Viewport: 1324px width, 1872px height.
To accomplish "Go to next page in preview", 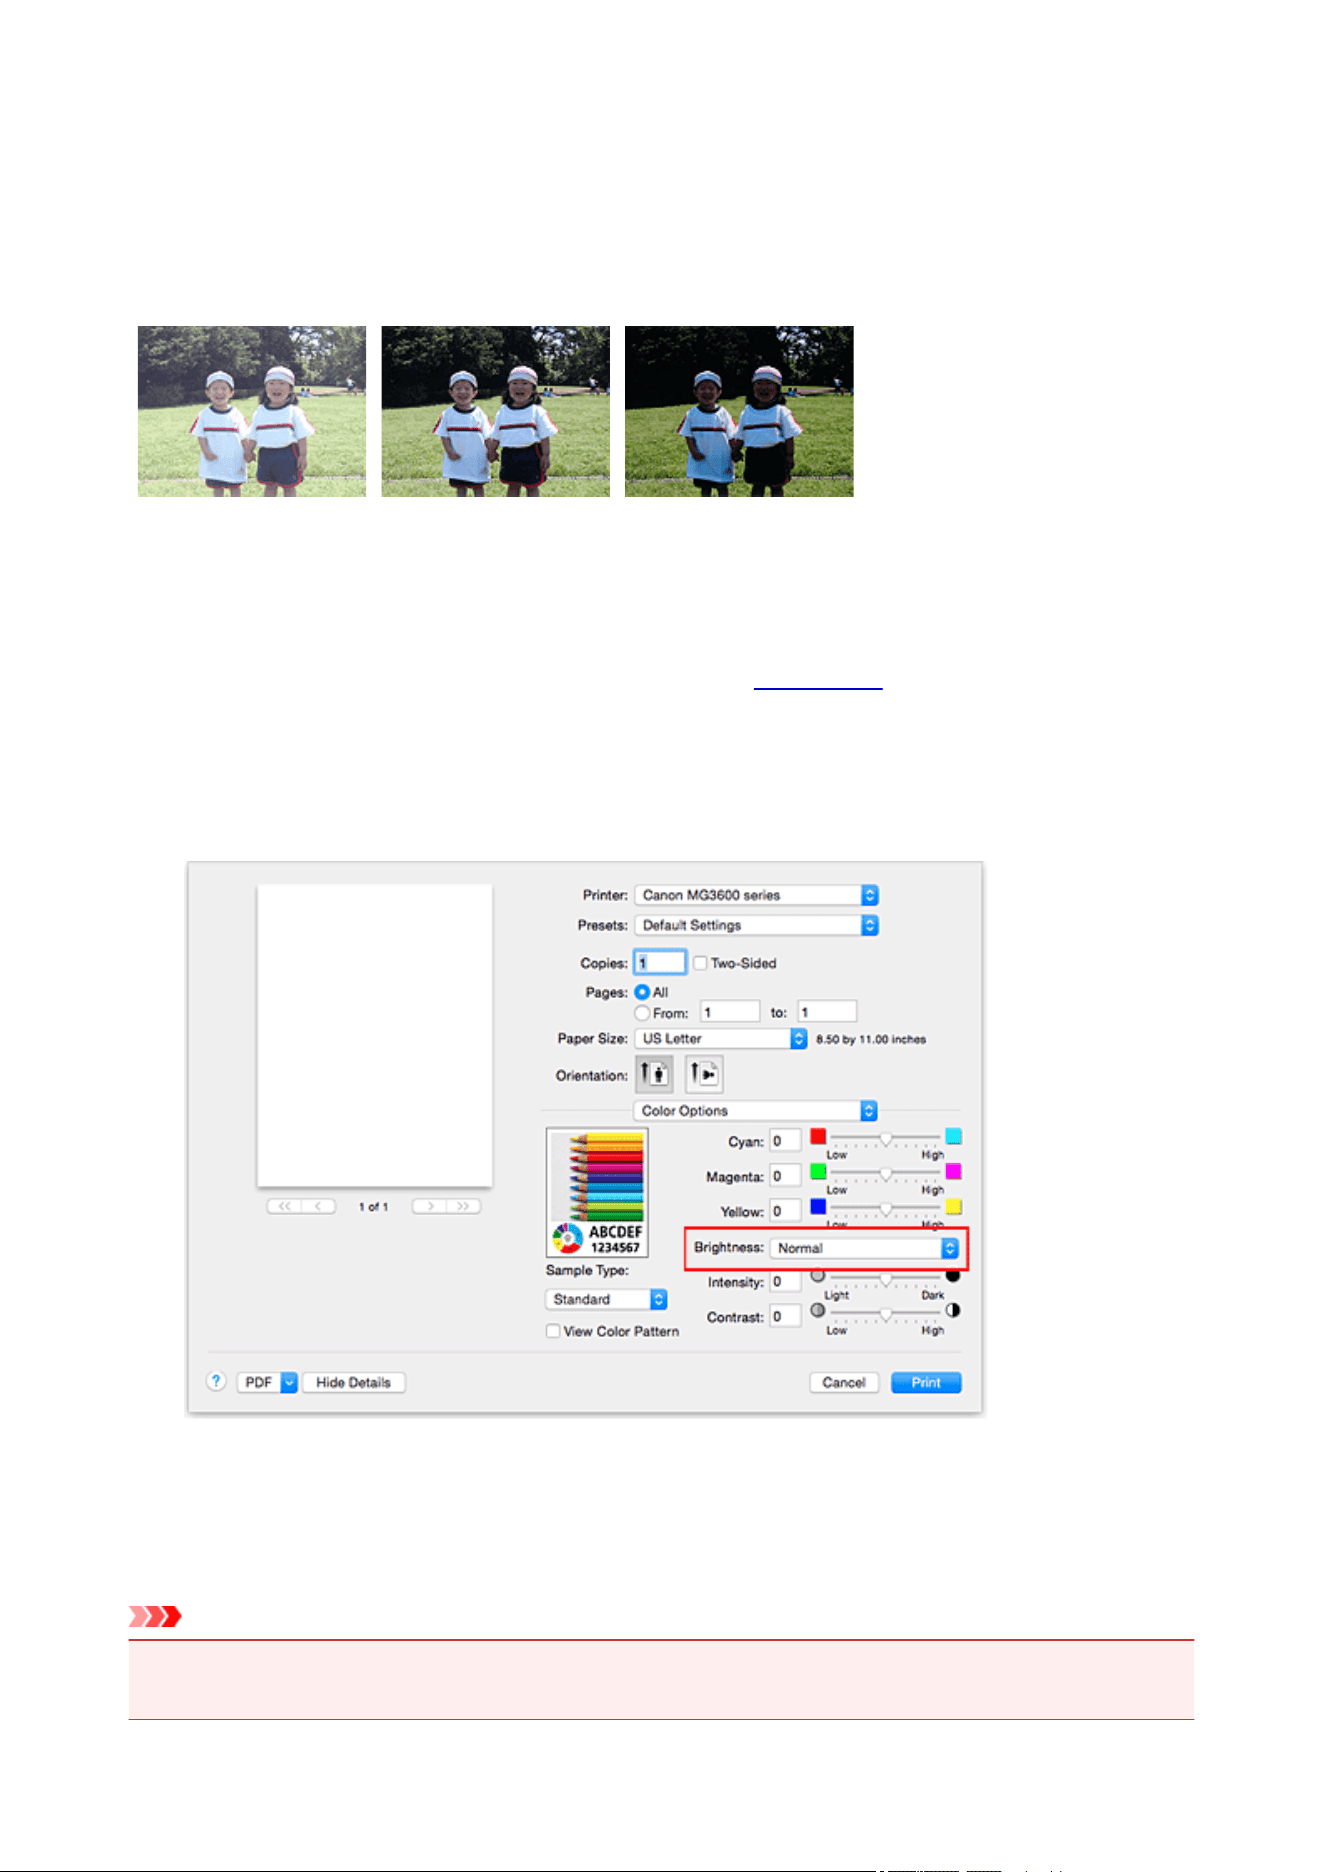I will coord(430,1206).
